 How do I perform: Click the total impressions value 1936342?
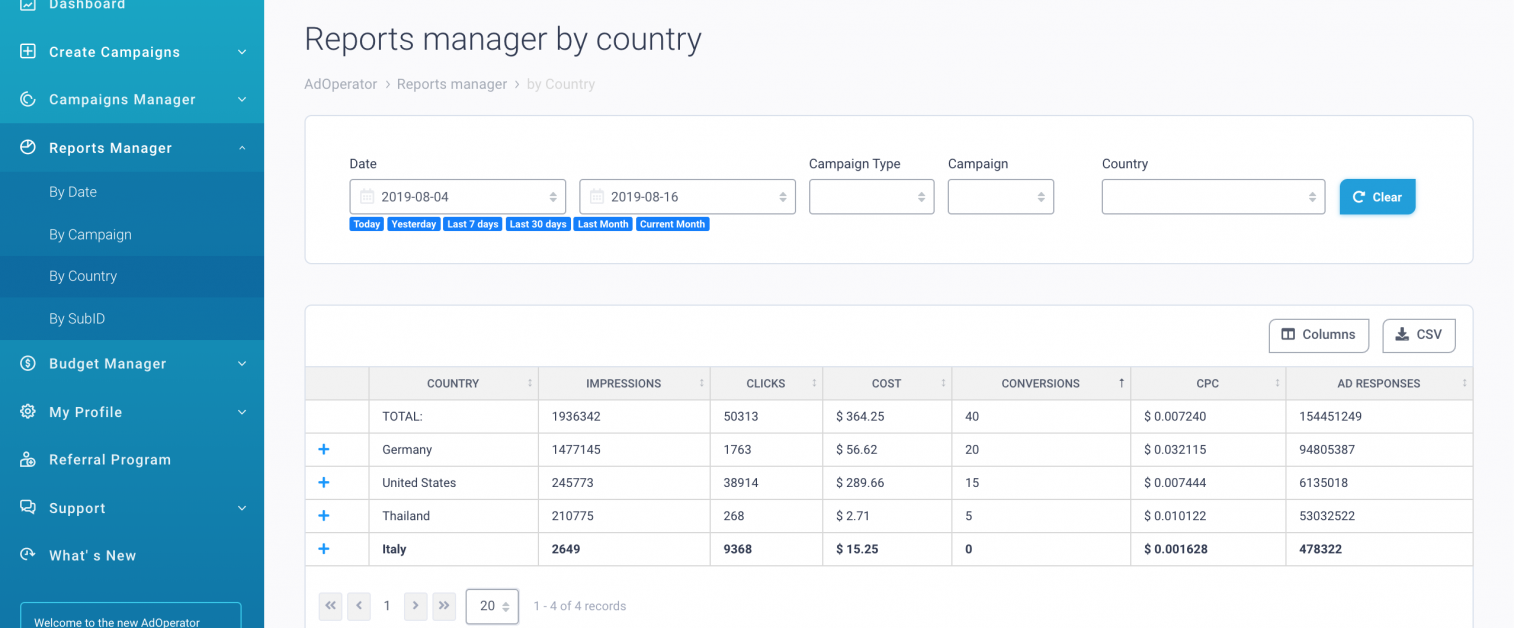(x=576, y=416)
